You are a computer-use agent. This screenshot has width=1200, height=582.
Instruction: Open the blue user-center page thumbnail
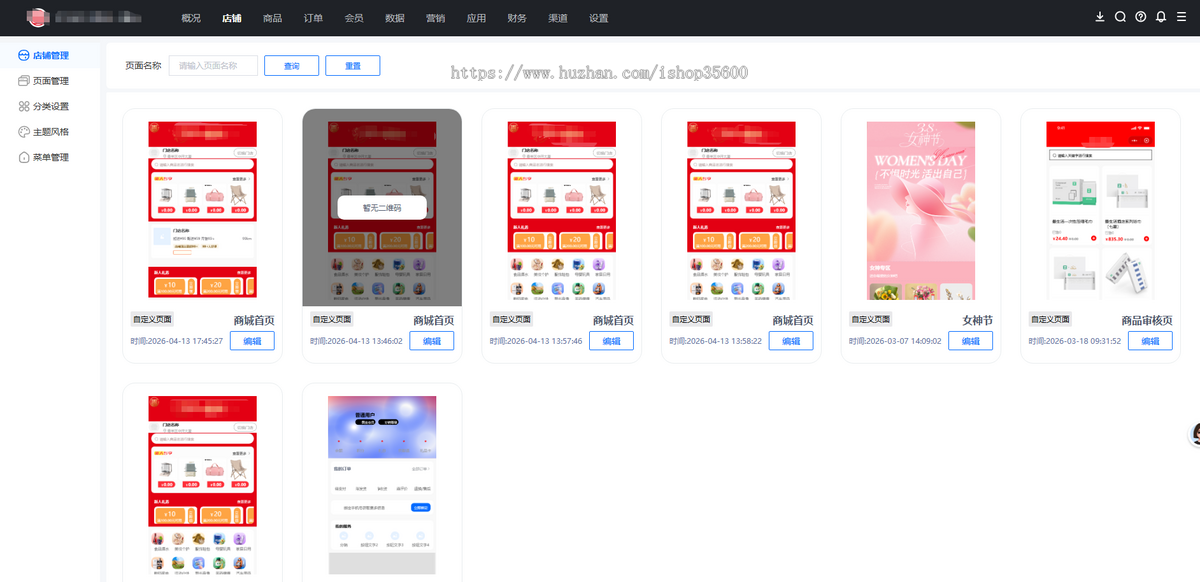coord(382,485)
